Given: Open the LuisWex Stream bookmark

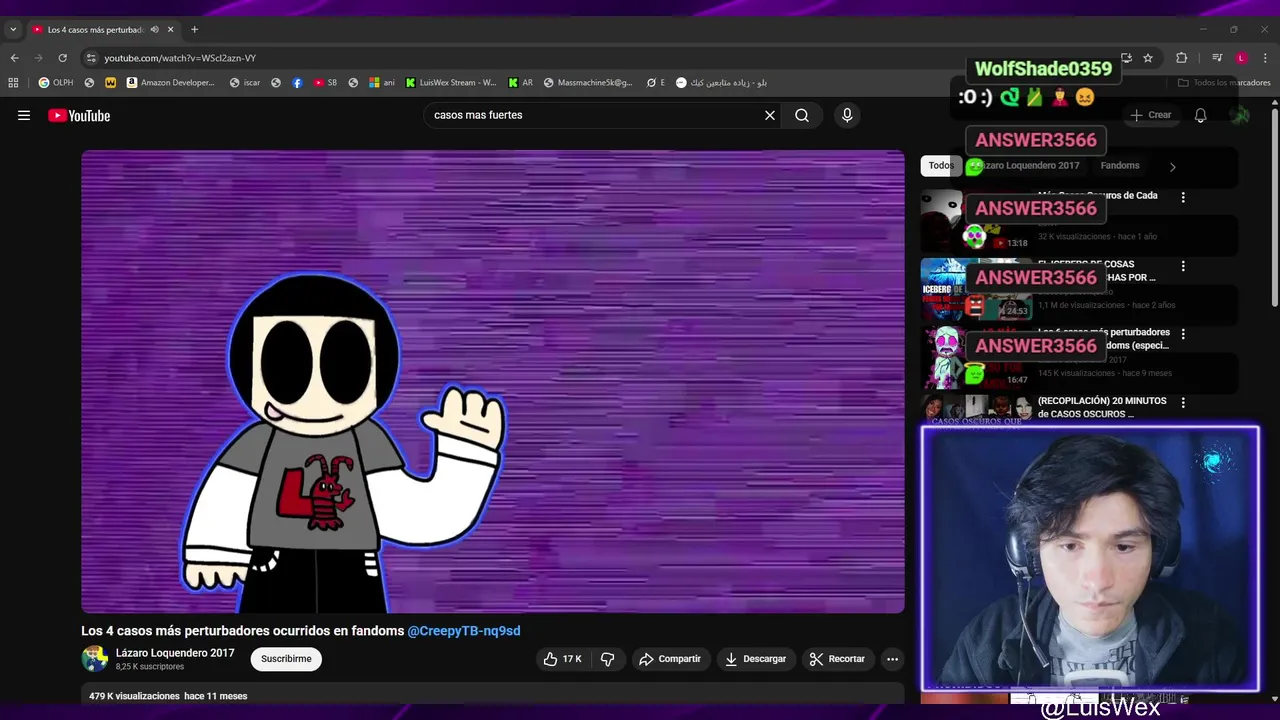Looking at the screenshot, I should (x=451, y=83).
